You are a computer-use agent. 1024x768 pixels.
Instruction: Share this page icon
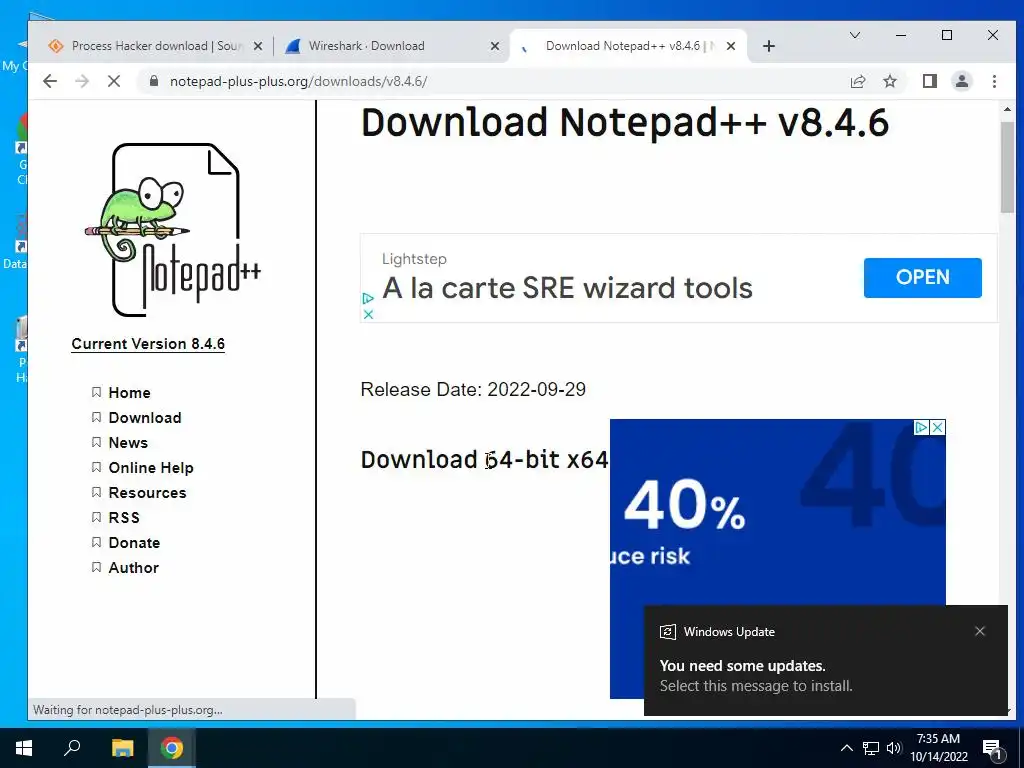pos(858,81)
